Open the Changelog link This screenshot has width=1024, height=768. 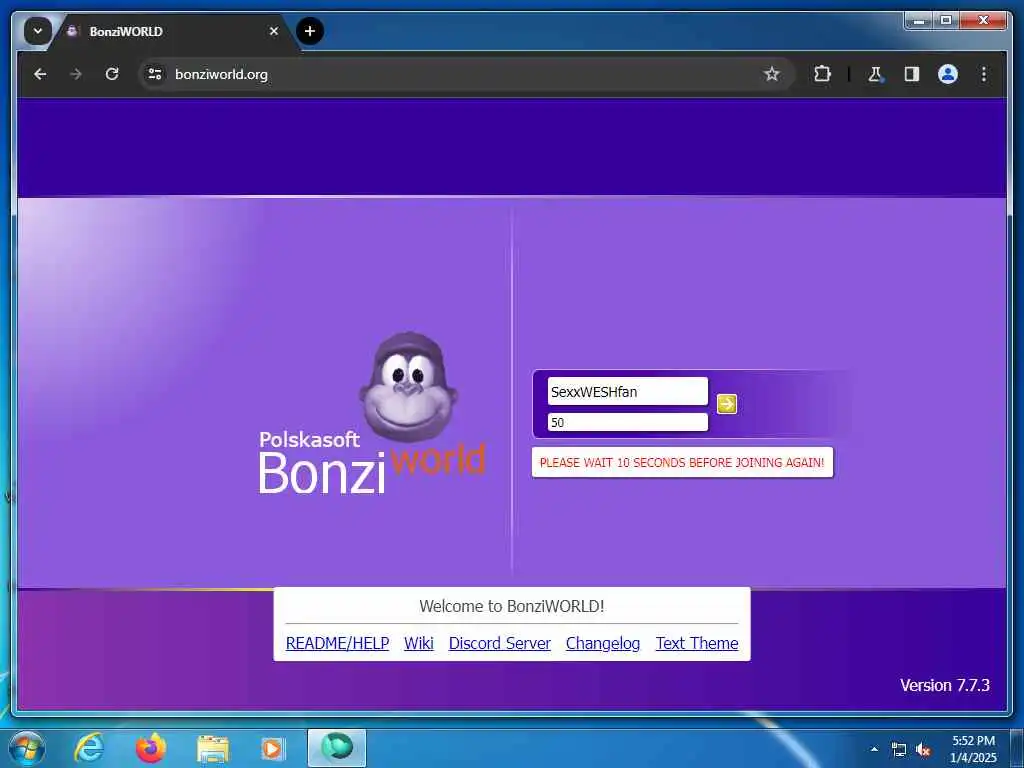(603, 643)
